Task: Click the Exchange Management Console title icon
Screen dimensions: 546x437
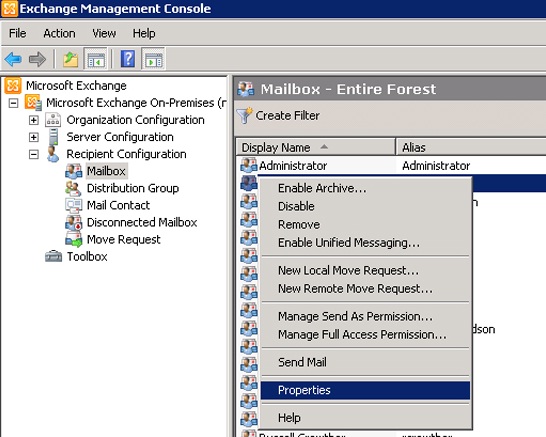Action: [9, 8]
